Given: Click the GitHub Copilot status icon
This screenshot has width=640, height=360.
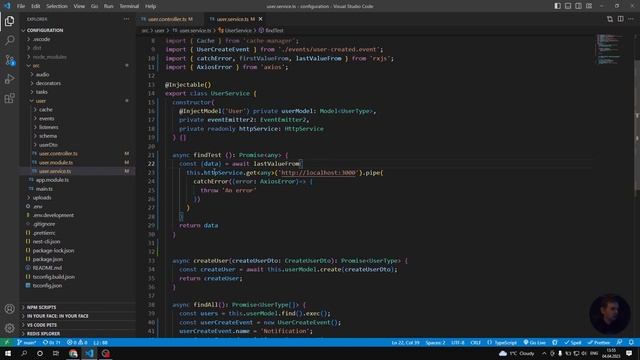Looking at the screenshot, I should [x=555, y=342].
